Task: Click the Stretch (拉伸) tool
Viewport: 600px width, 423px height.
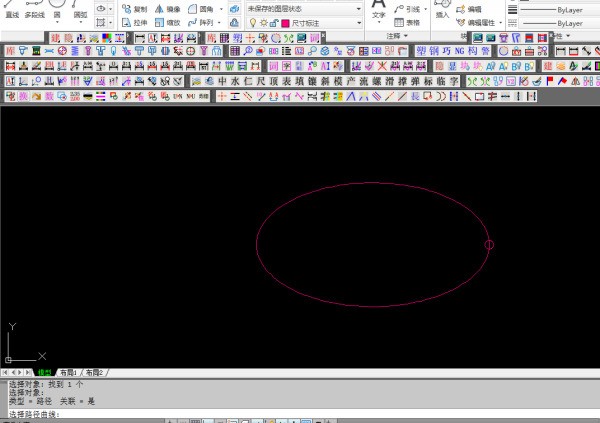Action: [134, 22]
